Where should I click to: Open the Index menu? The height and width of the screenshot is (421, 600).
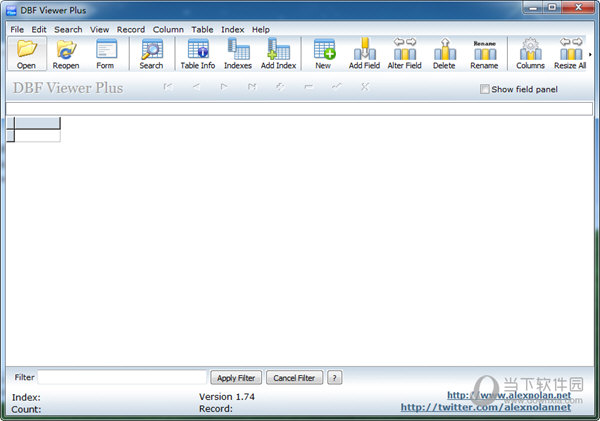pos(232,29)
